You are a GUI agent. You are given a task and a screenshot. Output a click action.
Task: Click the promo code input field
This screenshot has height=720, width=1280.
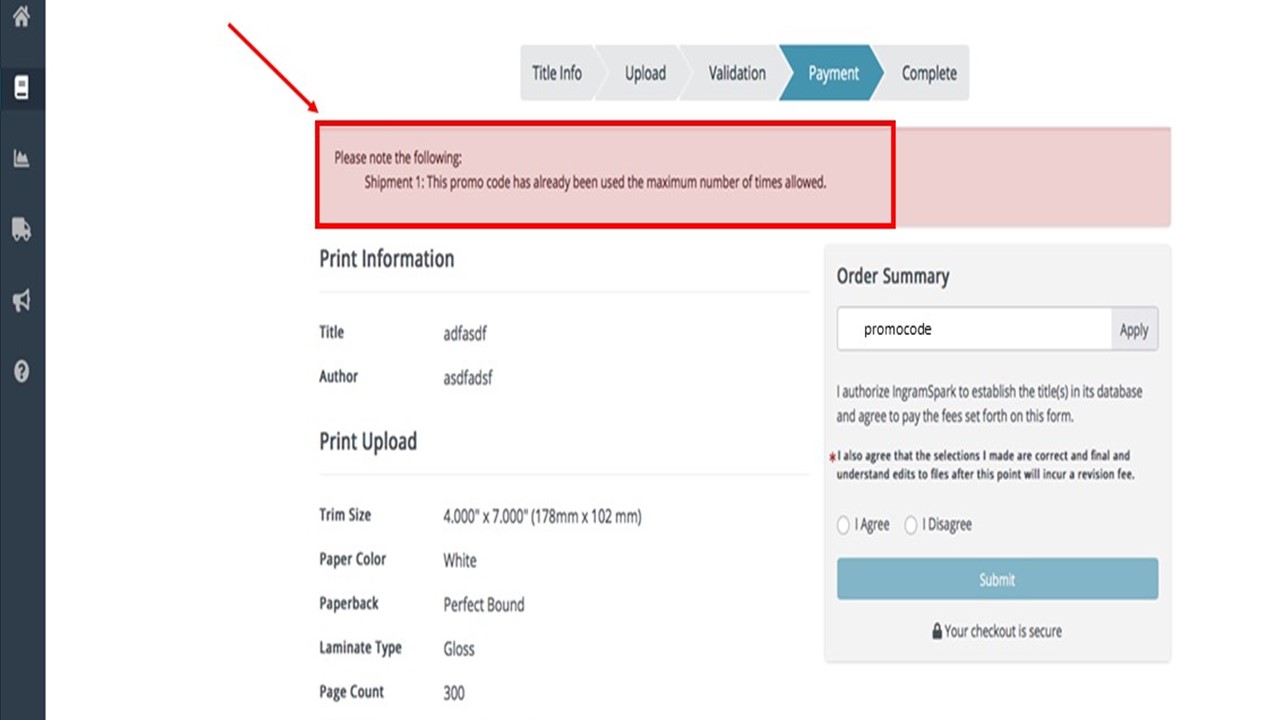pos(974,329)
